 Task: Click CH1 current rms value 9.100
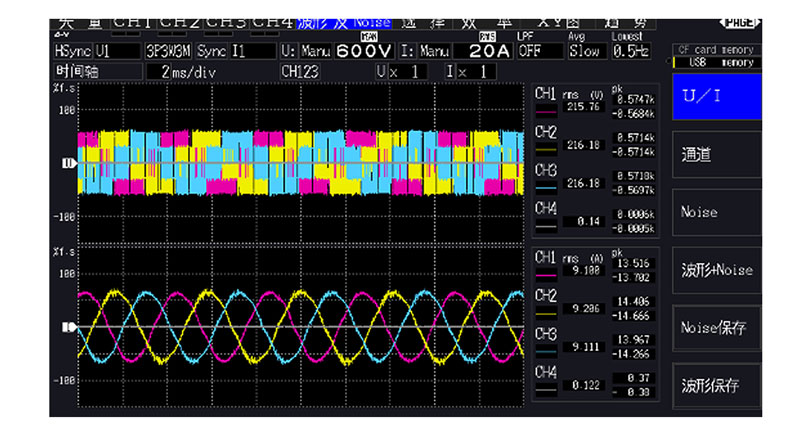[584, 270]
